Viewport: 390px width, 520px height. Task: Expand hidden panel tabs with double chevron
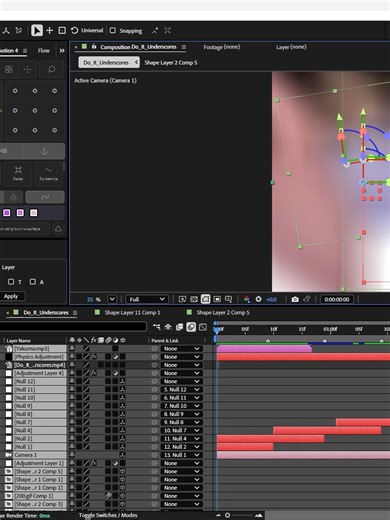coord(62,51)
